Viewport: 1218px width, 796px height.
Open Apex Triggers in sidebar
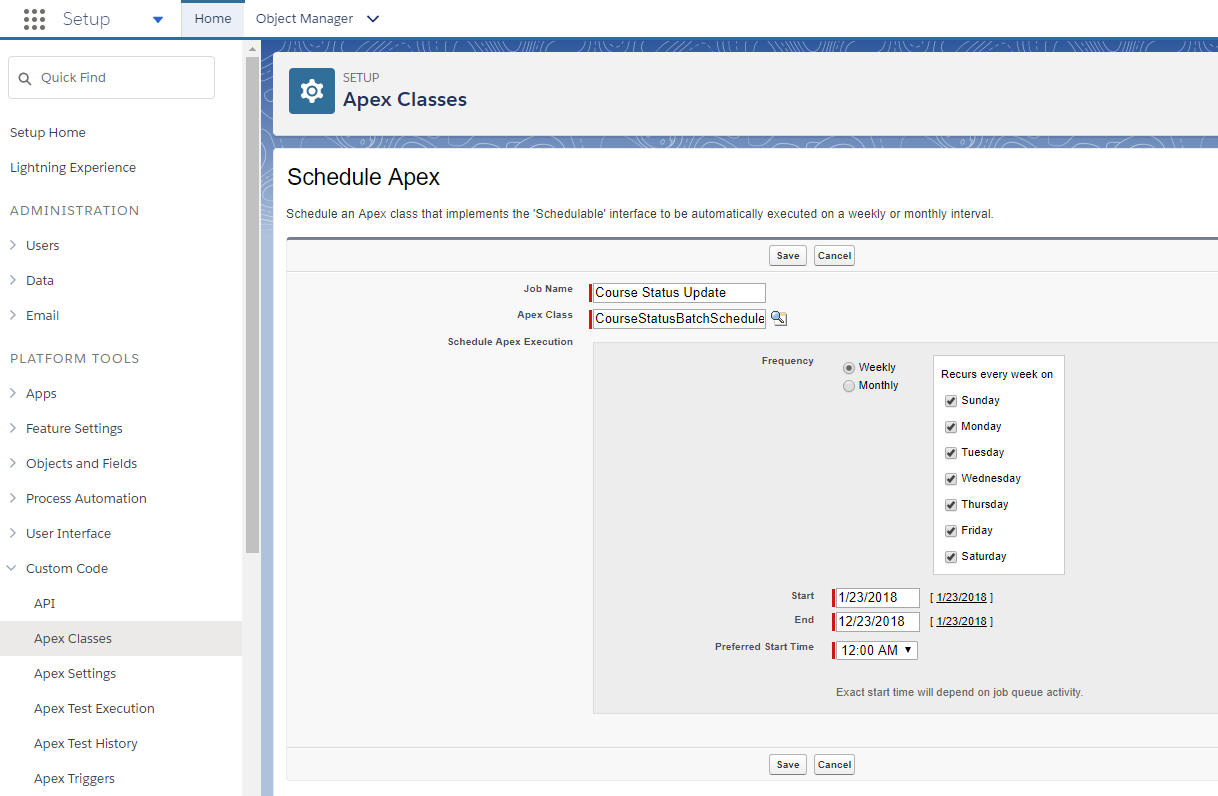[74, 778]
